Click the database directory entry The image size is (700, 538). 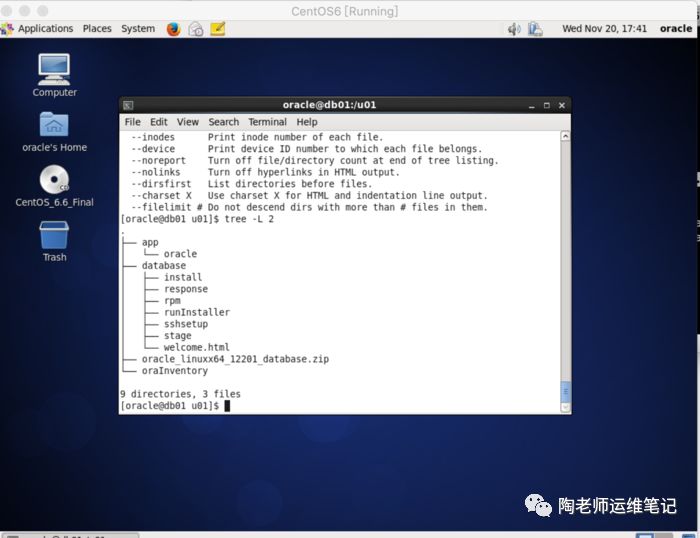tap(163, 265)
